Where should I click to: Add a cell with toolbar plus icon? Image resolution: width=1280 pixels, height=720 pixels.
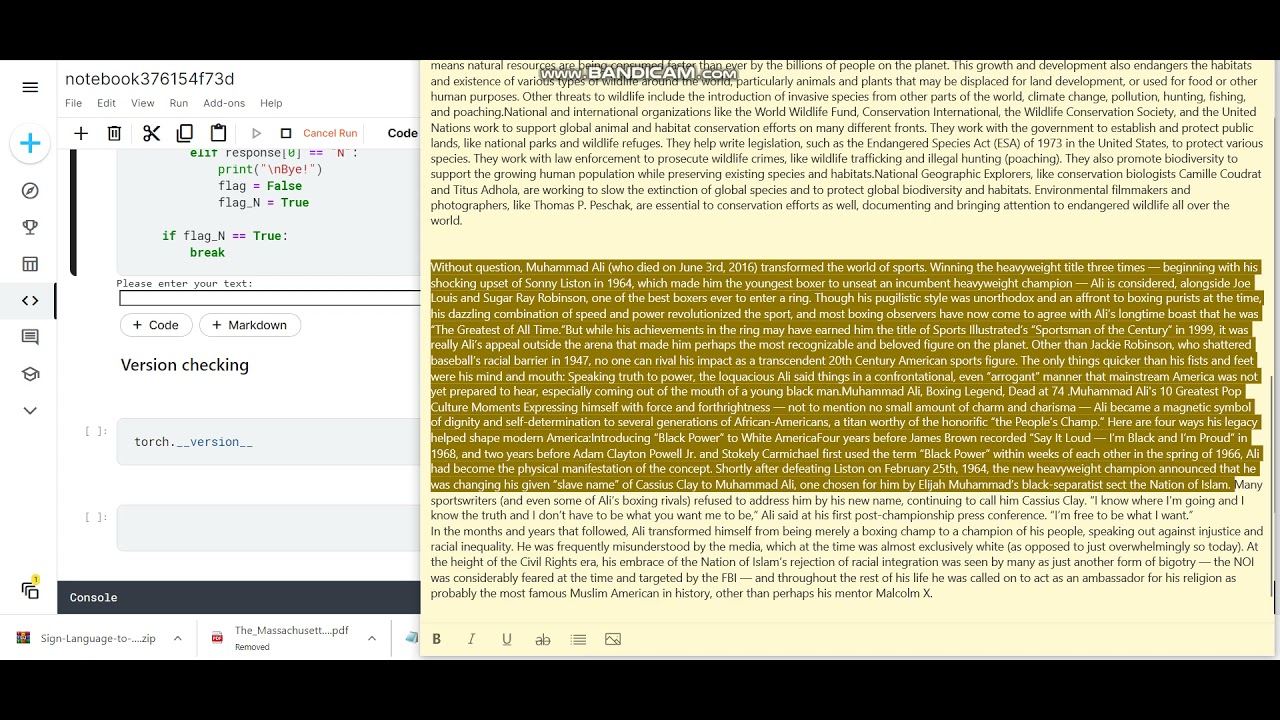click(x=81, y=133)
